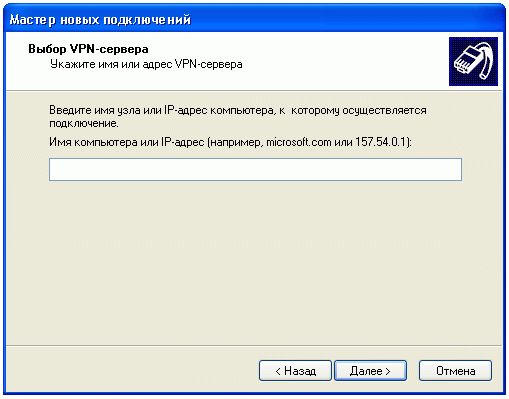
Task: Click the Укажите имя или адрес VPN-сервера subtitle
Action: [146, 64]
